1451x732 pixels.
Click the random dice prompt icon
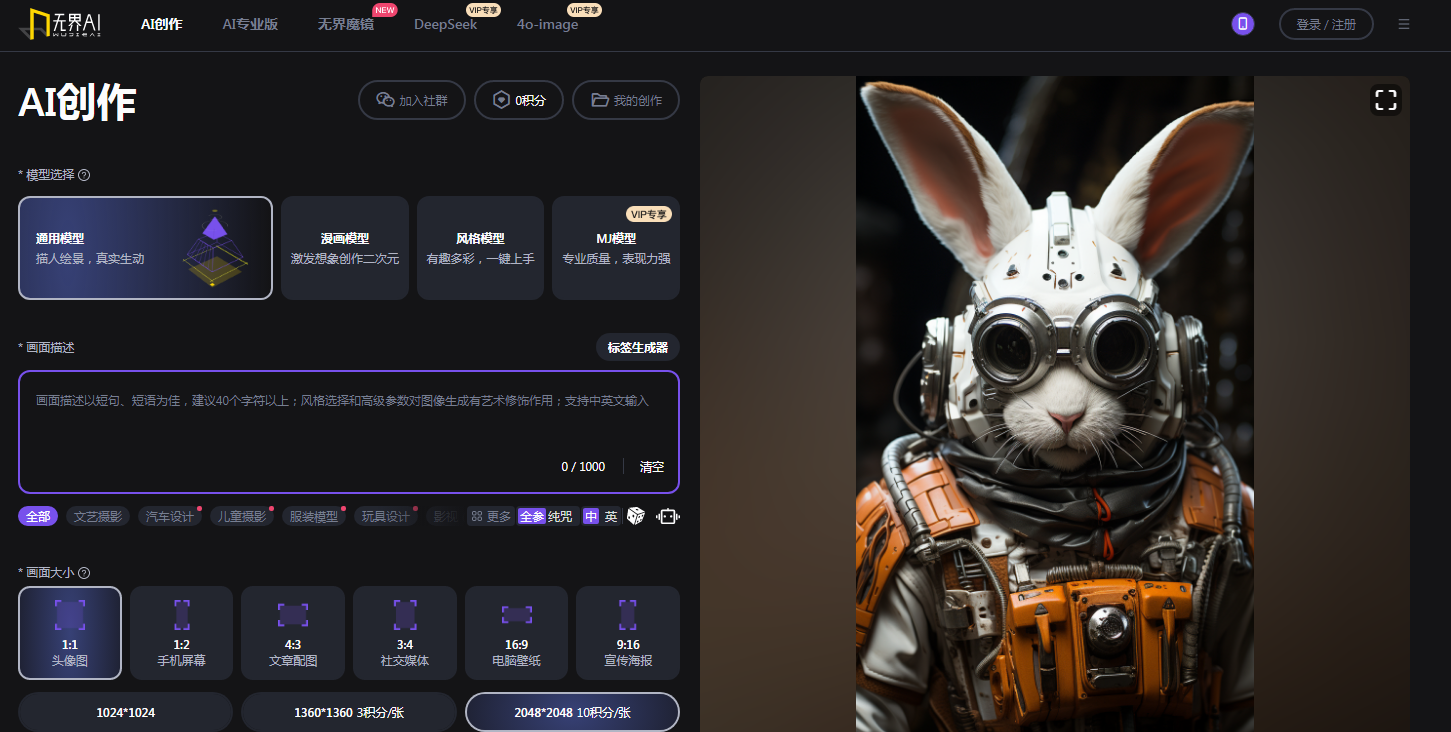click(x=635, y=516)
